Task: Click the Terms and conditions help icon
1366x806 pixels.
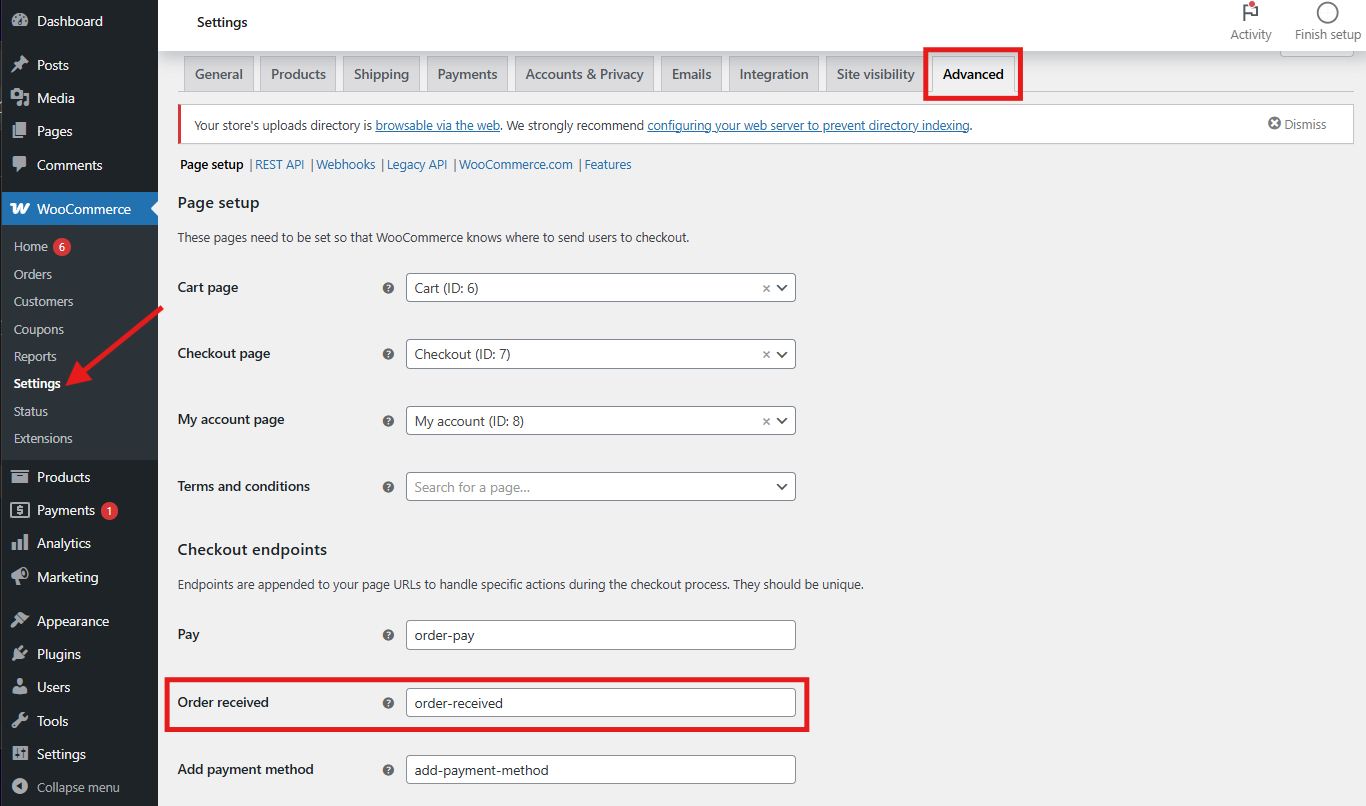Action: (389, 487)
